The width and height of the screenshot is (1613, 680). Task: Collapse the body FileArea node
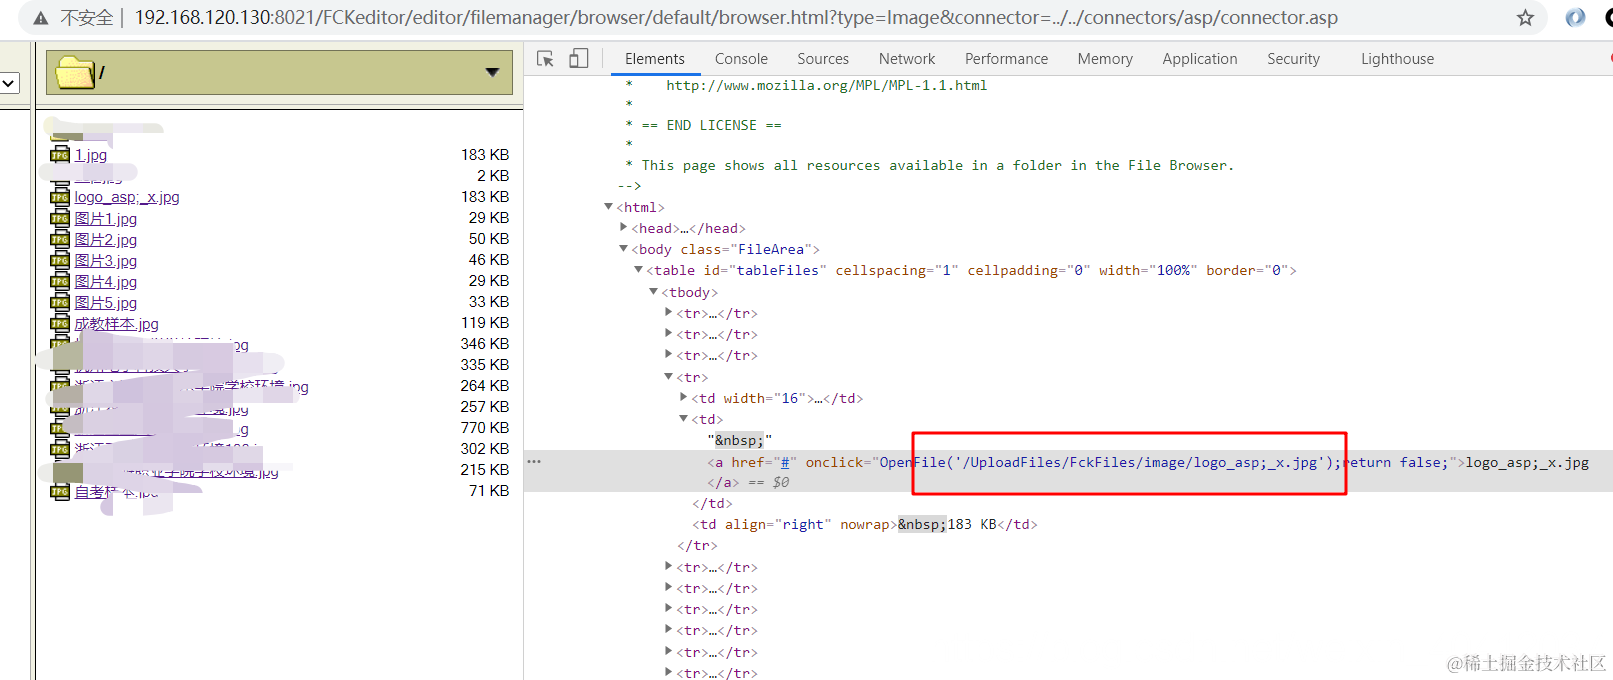click(x=624, y=249)
